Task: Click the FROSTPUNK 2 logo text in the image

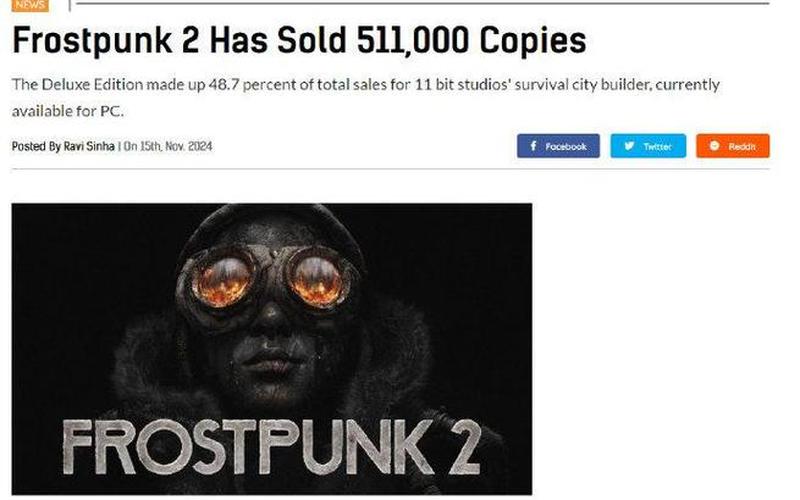Action: pos(271,443)
